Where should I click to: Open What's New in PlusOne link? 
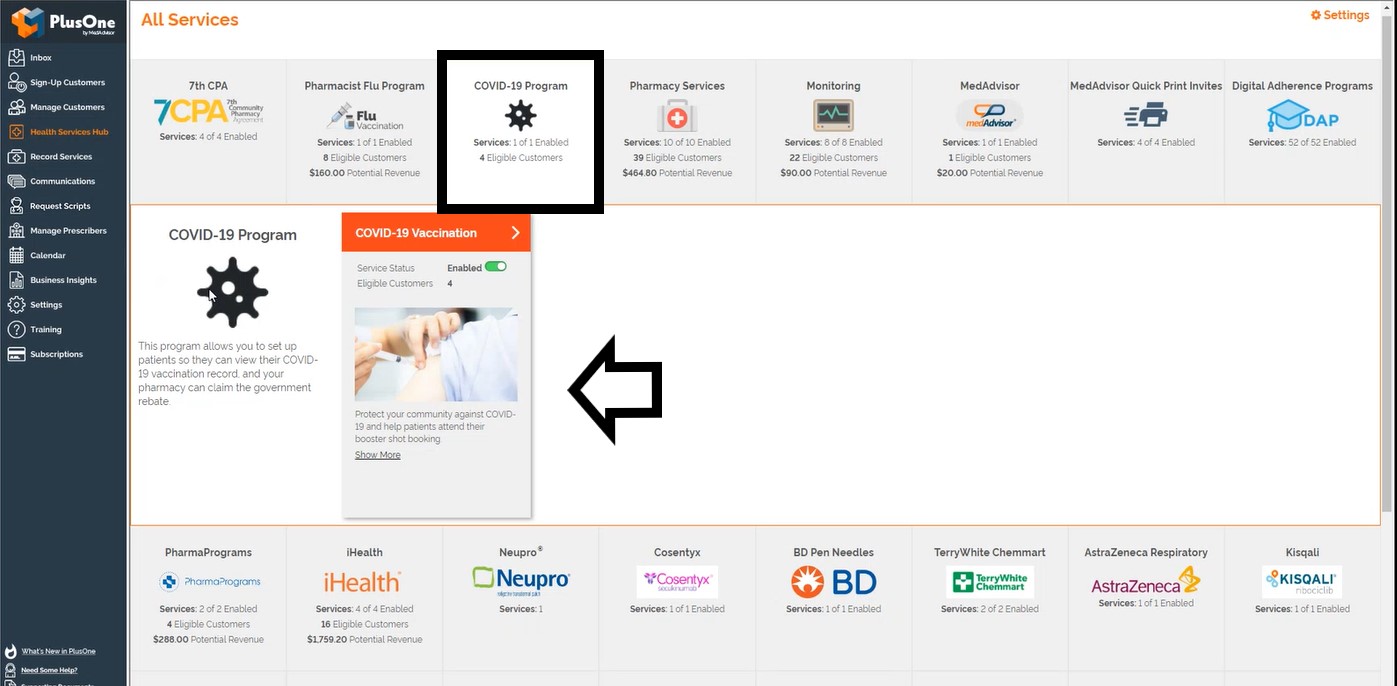point(58,651)
